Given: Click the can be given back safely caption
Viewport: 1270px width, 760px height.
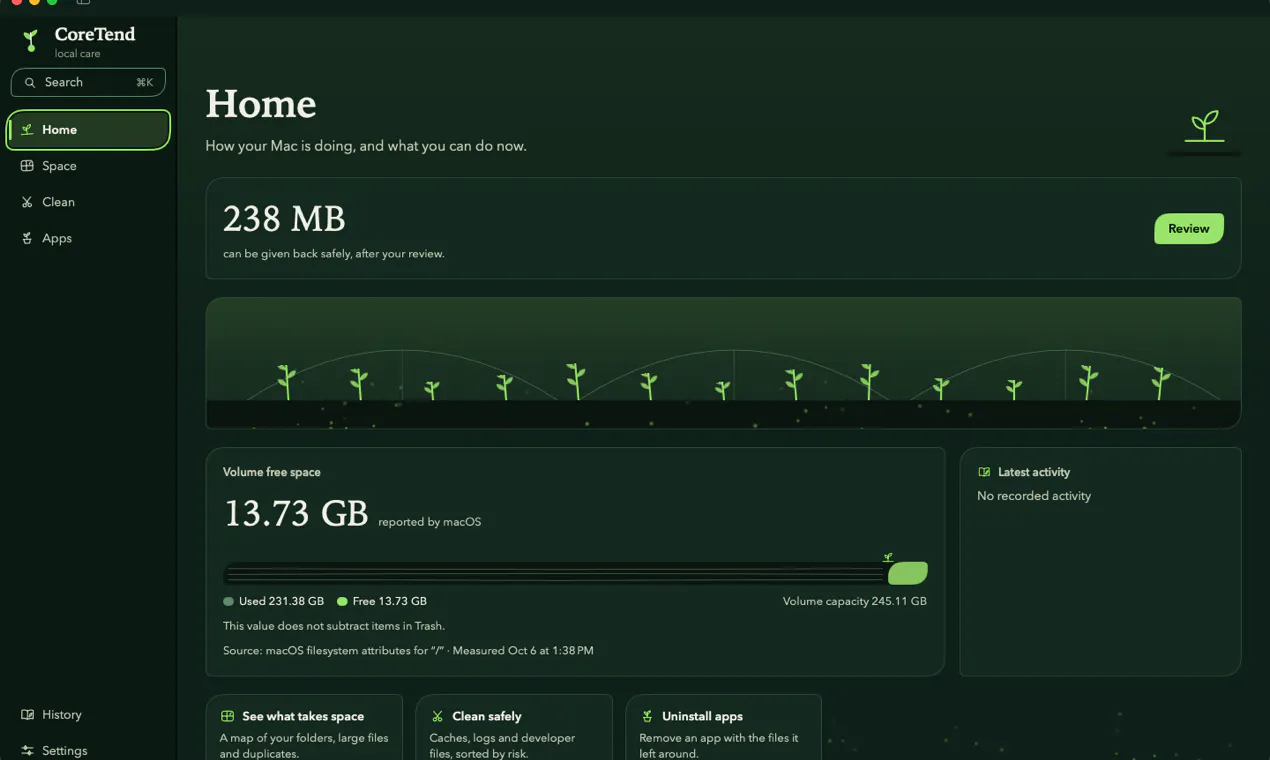Looking at the screenshot, I should pos(334,254).
